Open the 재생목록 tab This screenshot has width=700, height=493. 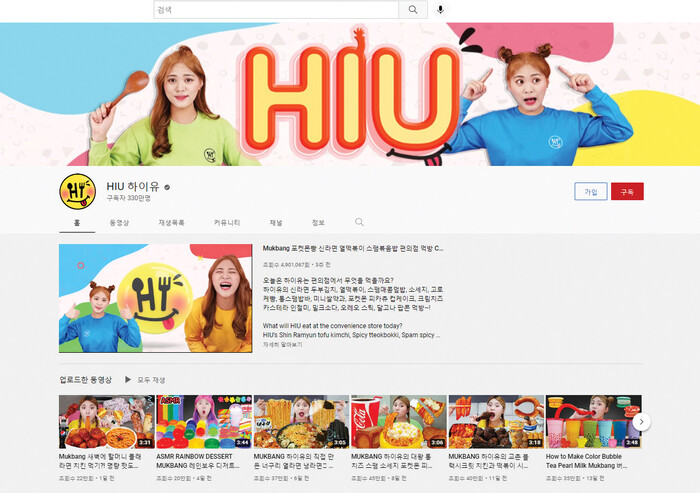[x=171, y=222]
